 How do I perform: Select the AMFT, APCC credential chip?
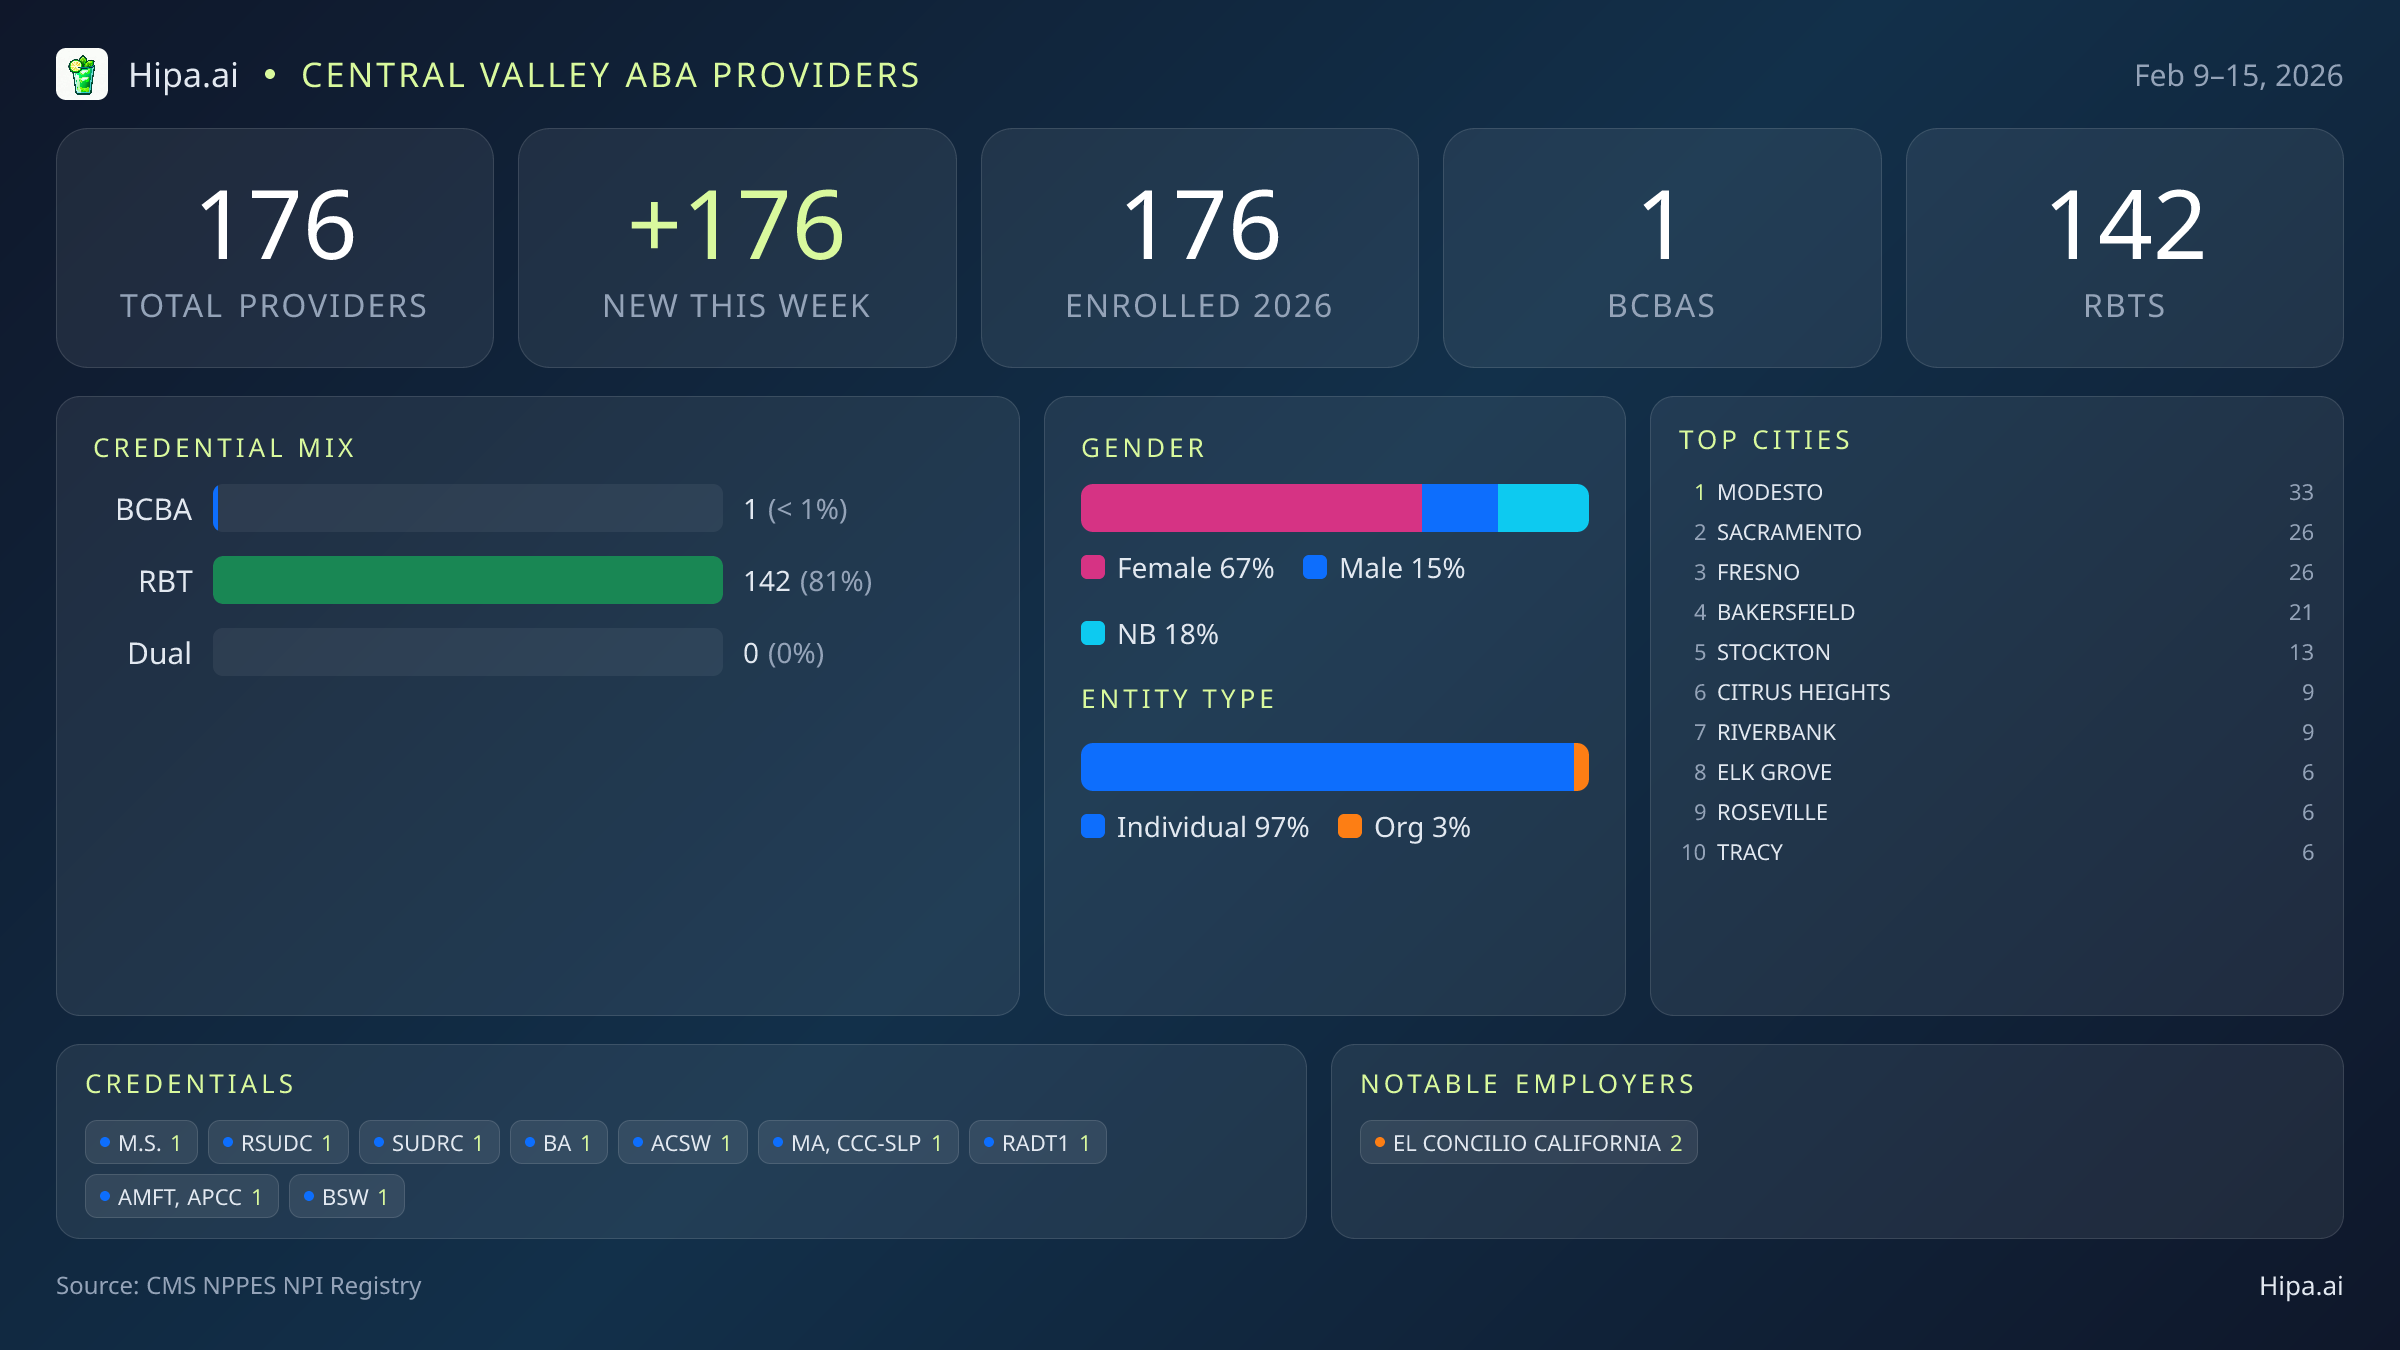(x=181, y=1197)
